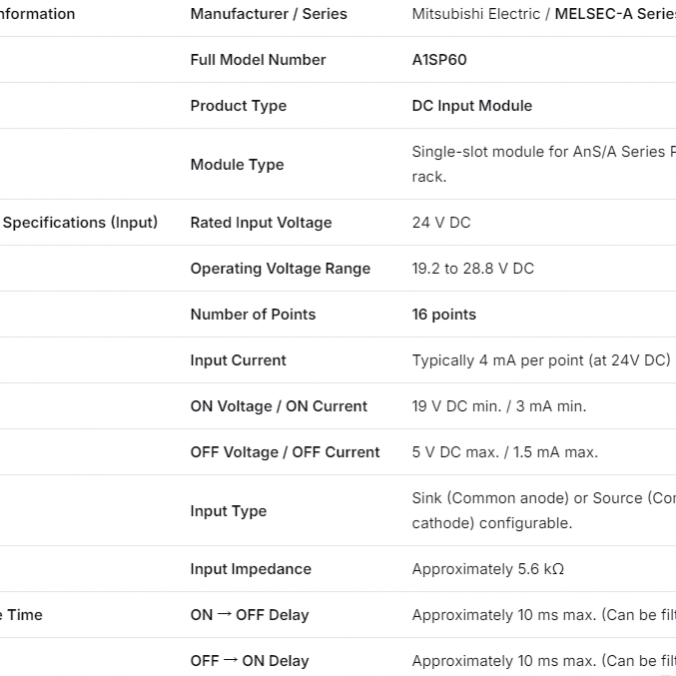676x676 pixels.
Task: Click the OFF → ON Delay label
Action: 249,661
